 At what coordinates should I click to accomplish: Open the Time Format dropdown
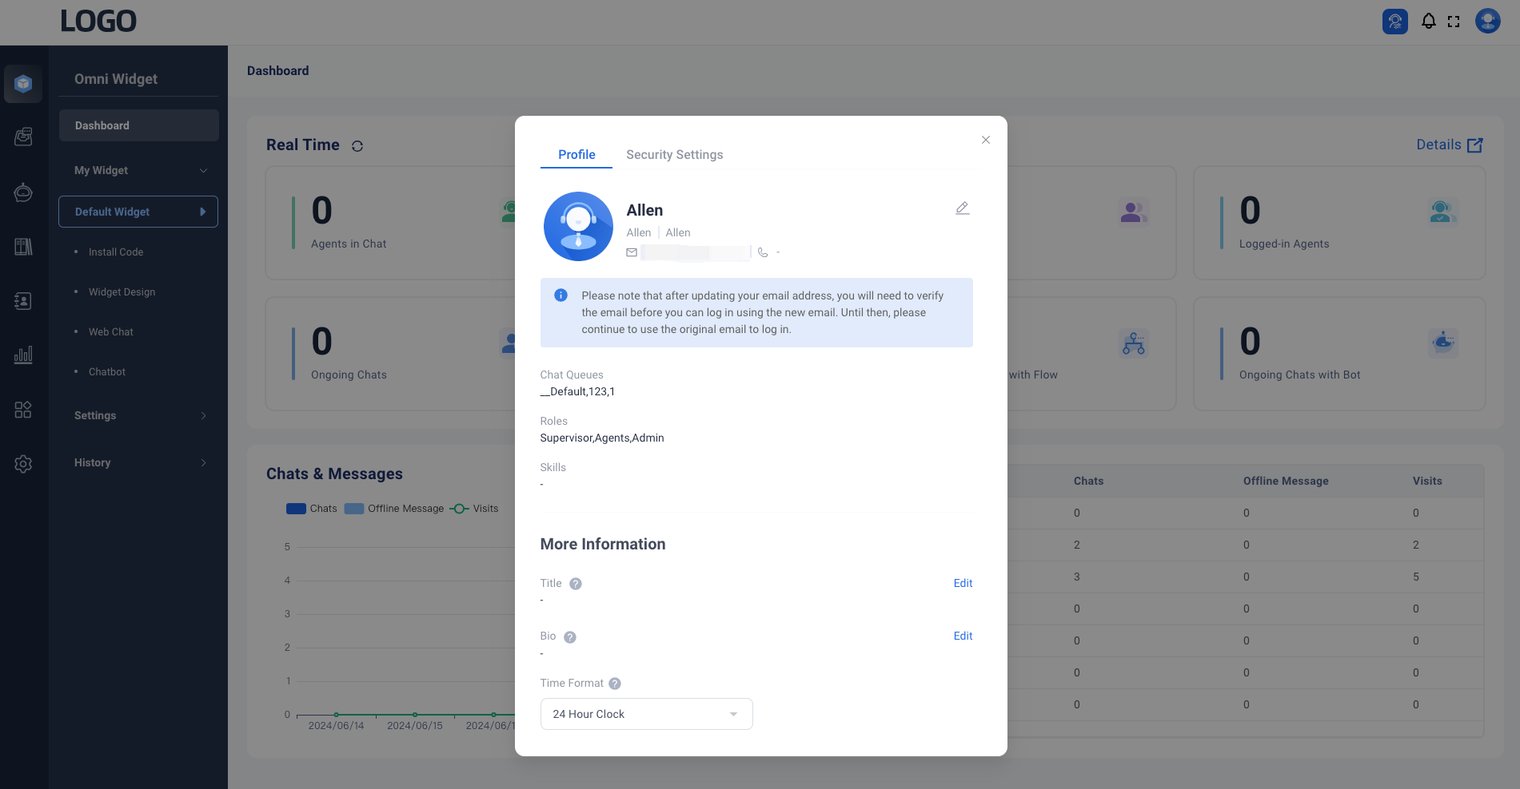click(646, 714)
